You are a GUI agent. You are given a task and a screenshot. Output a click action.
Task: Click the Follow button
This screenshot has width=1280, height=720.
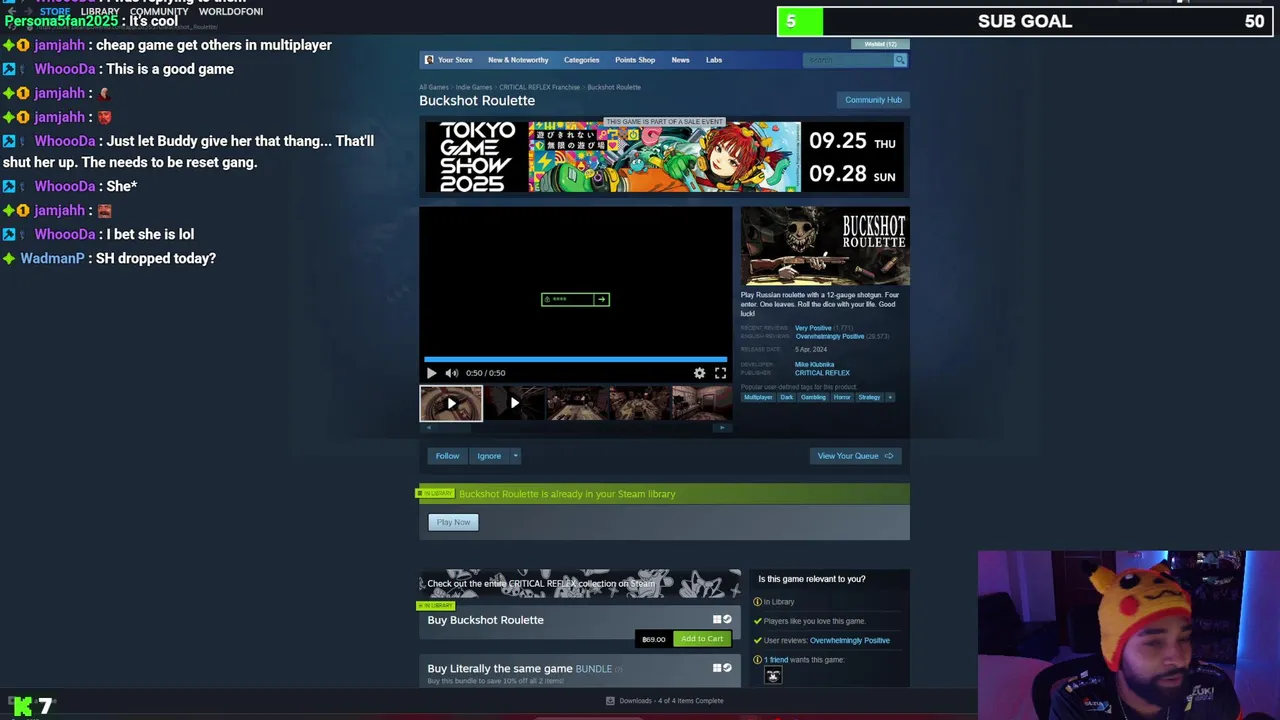tap(447, 456)
